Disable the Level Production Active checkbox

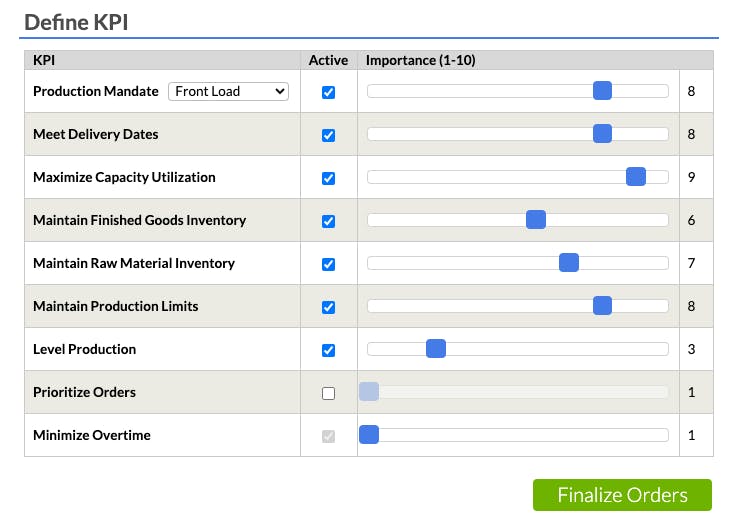point(328,350)
